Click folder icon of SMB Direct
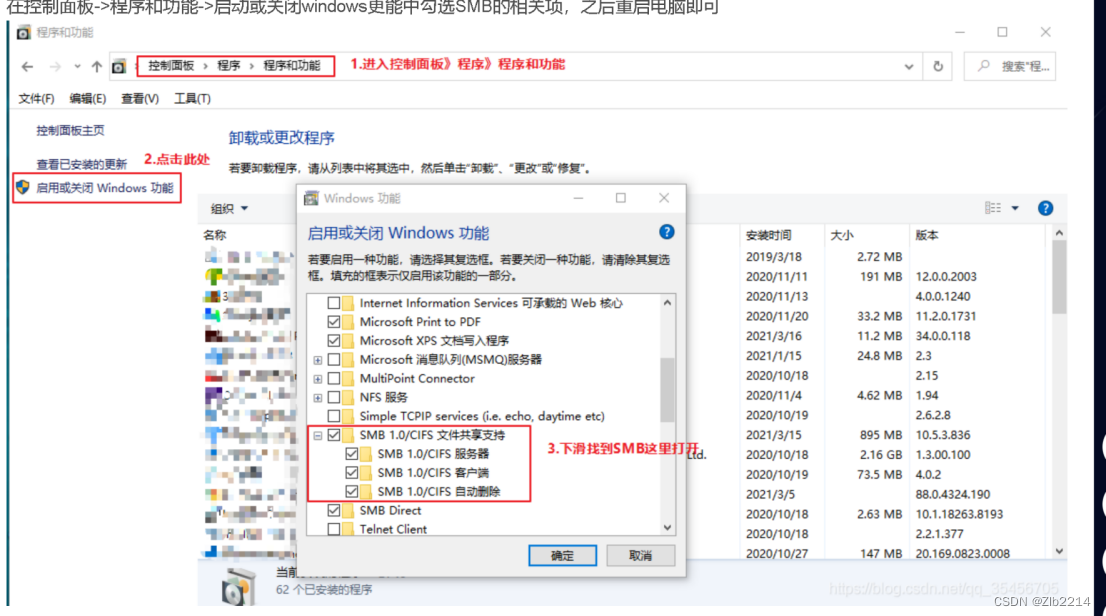The height and width of the screenshot is (616, 1106). pyautogui.click(x=348, y=510)
